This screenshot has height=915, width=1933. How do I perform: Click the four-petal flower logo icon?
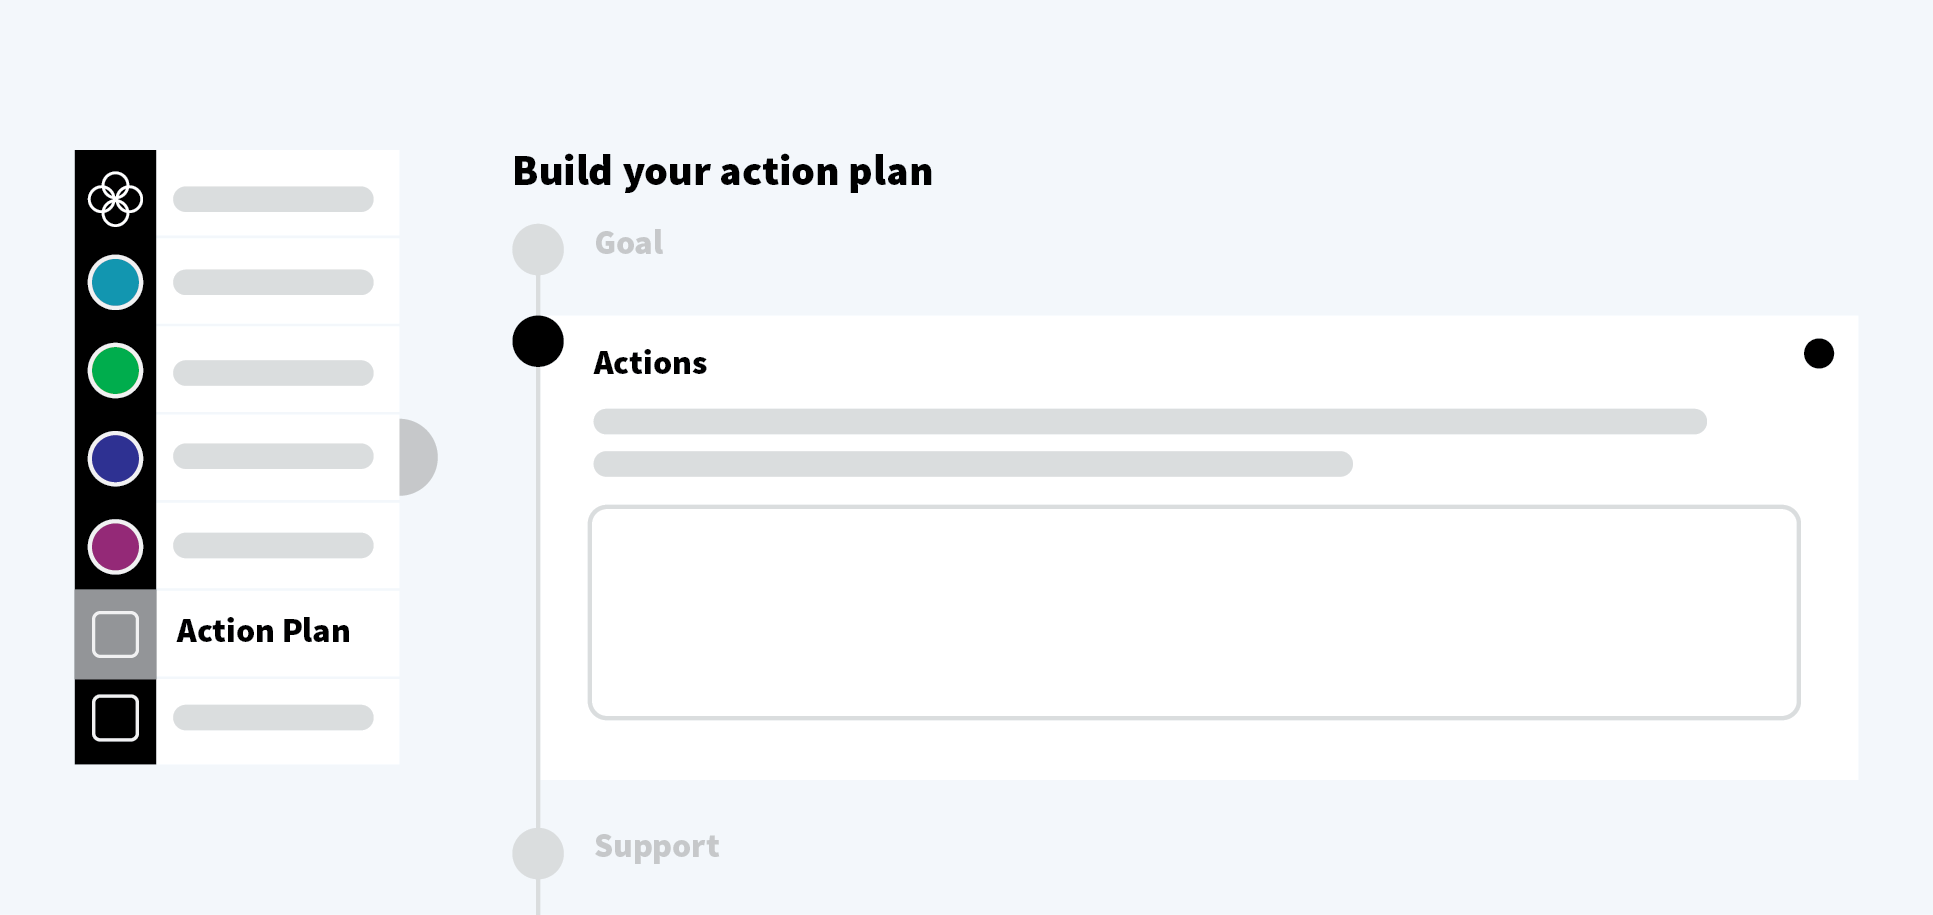(115, 198)
